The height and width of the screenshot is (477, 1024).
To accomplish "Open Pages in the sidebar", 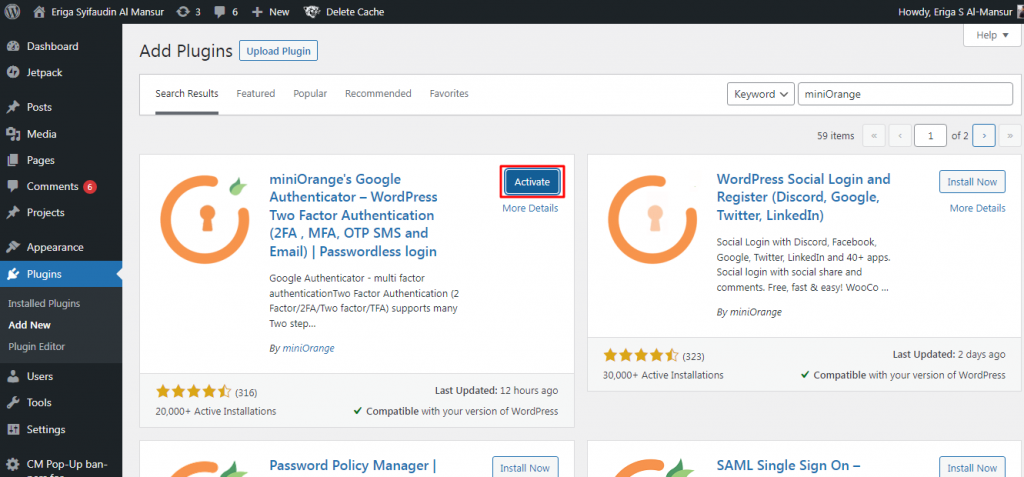I will tap(40, 160).
